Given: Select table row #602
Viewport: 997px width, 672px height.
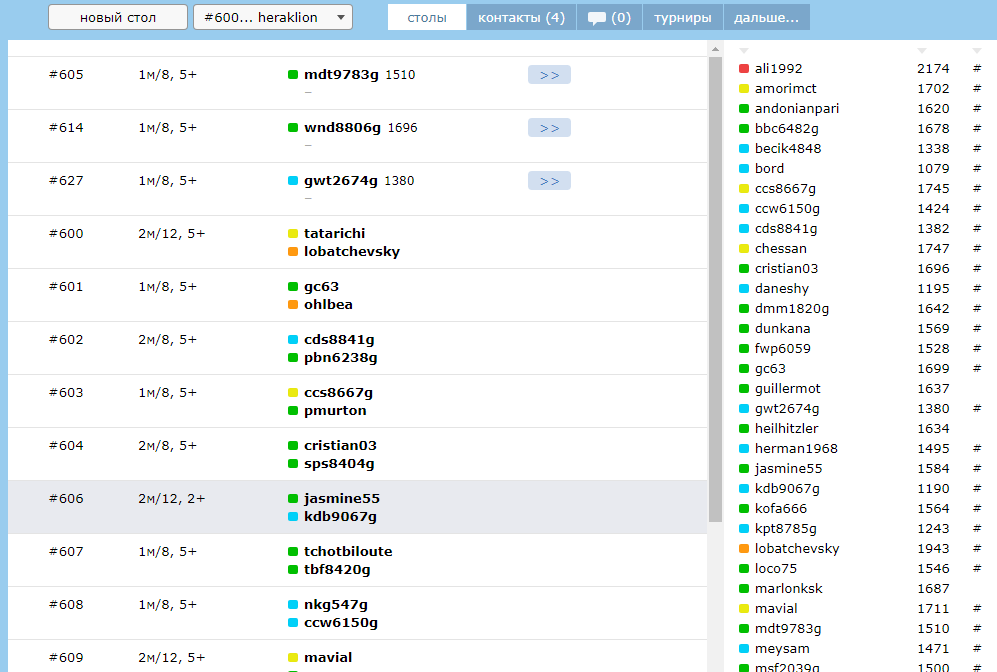Looking at the screenshot, I should point(357,348).
